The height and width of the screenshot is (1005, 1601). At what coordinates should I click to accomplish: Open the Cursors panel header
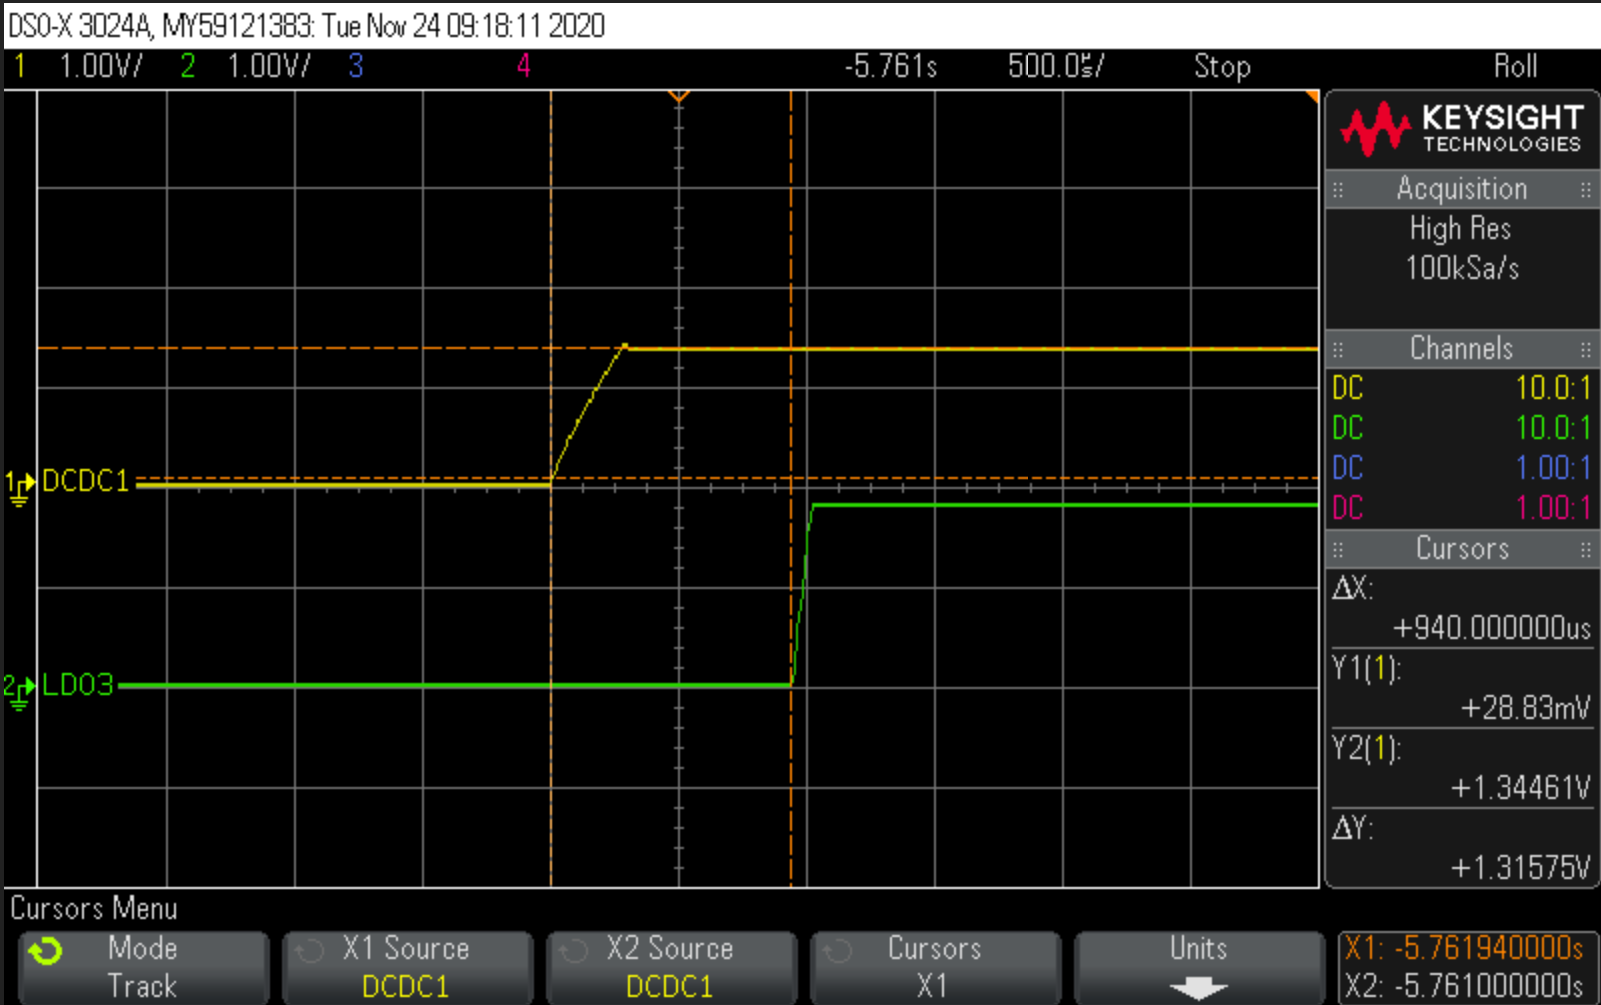pyautogui.click(x=1462, y=549)
